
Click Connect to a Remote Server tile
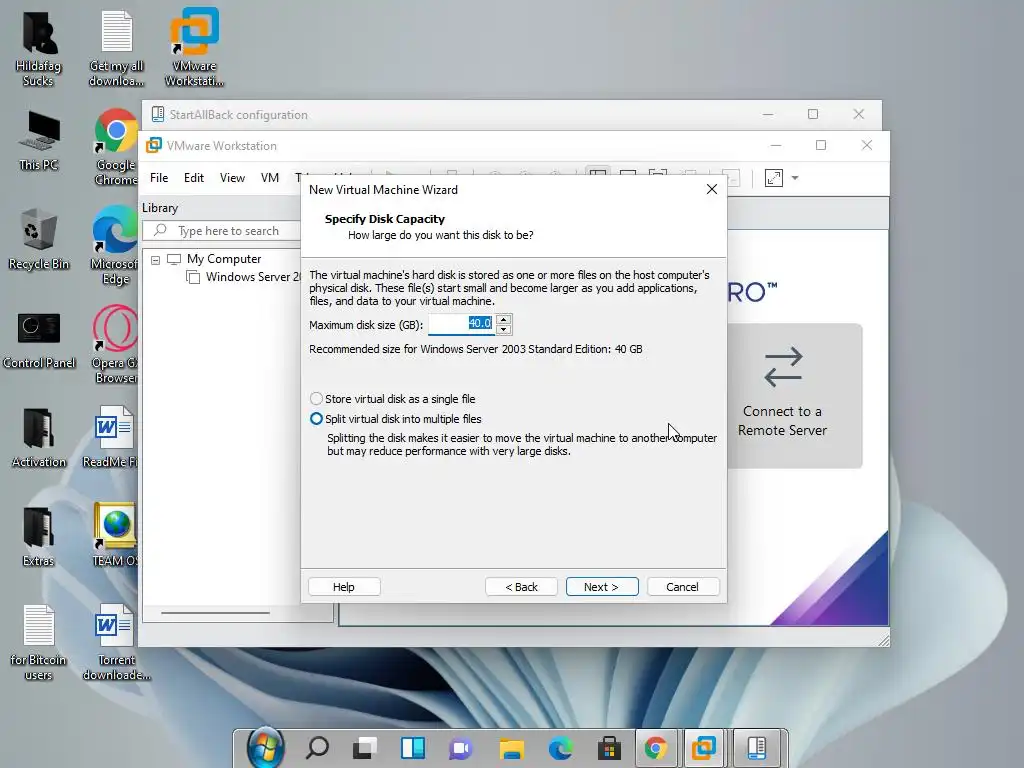(x=793, y=395)
